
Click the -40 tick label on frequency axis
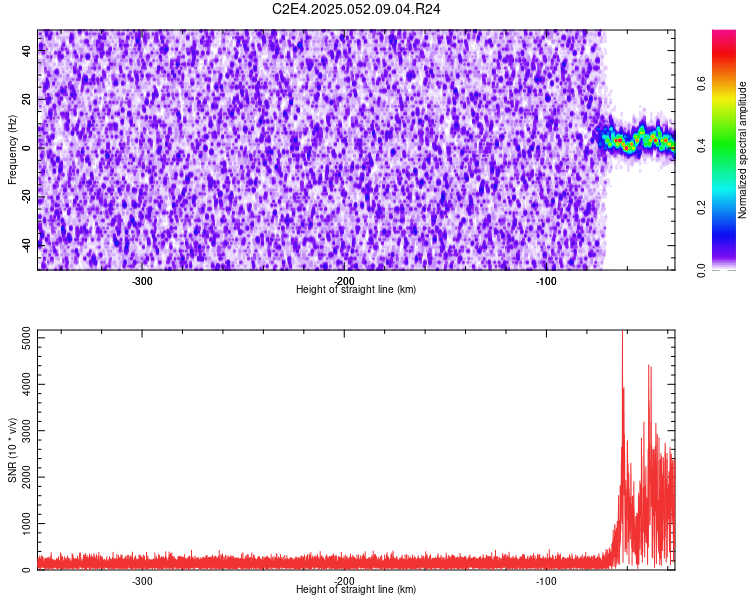coord(27,245)
